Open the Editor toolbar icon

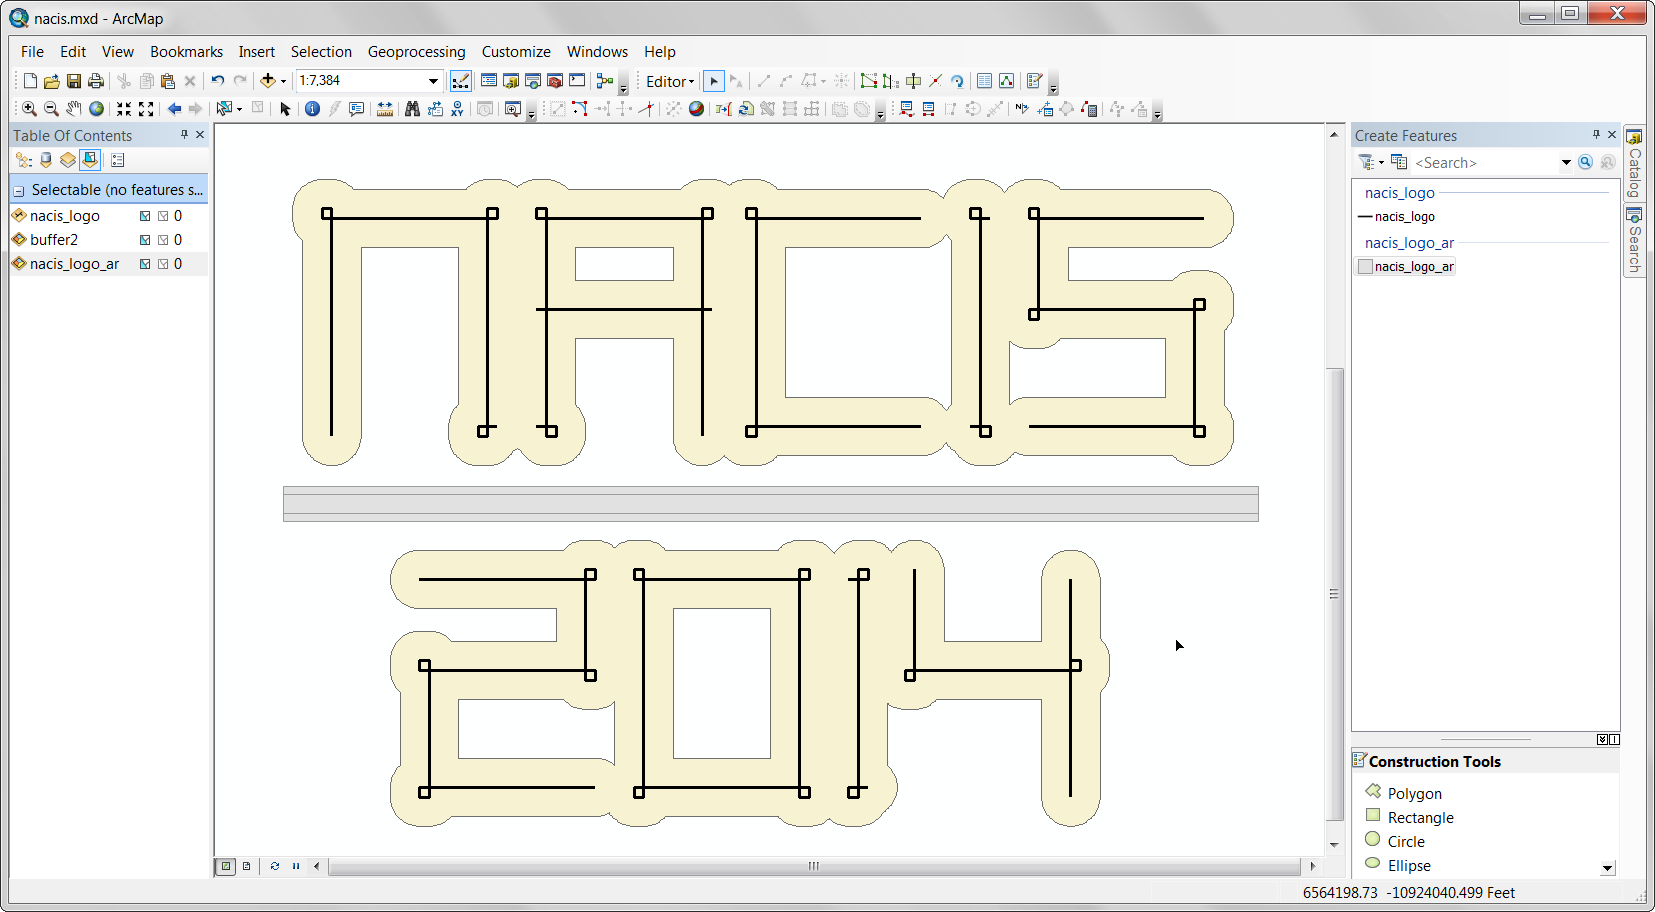461,81
